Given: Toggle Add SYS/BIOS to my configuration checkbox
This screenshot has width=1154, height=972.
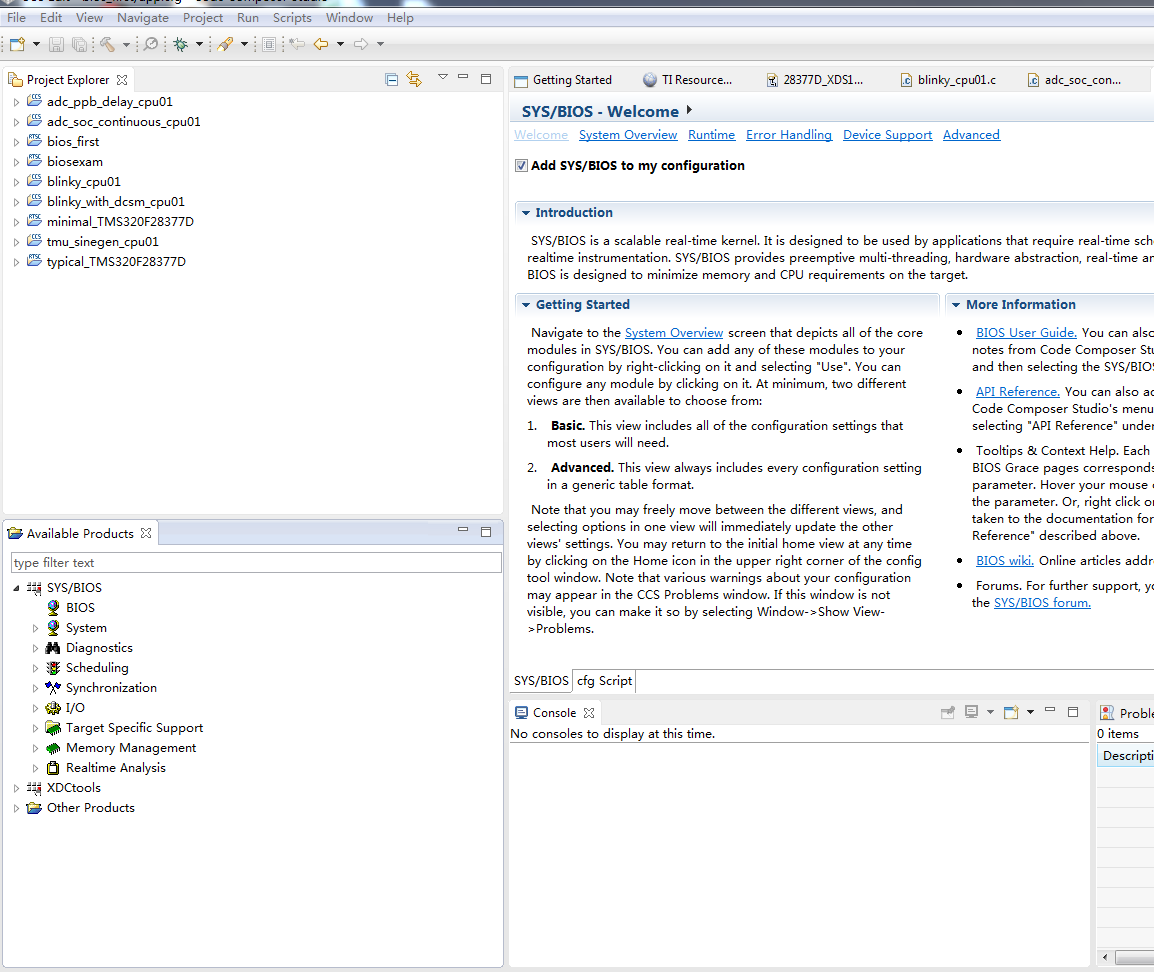Looking at the screenshot, I should (521, 166).
